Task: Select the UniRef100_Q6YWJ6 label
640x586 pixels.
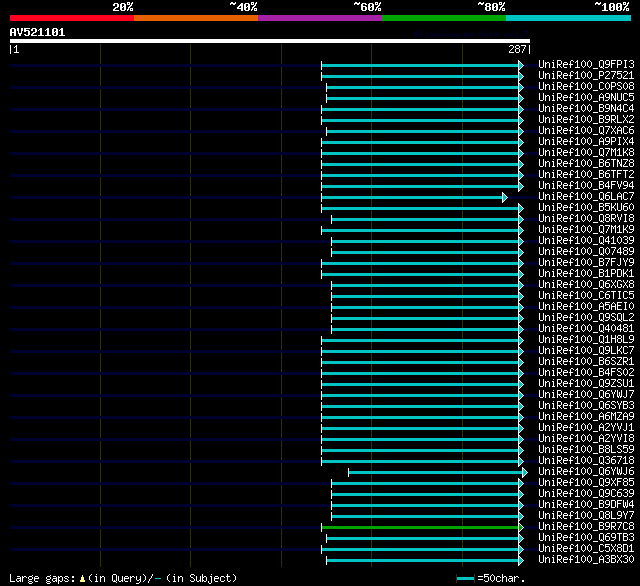Action: (x=586, y=472)
